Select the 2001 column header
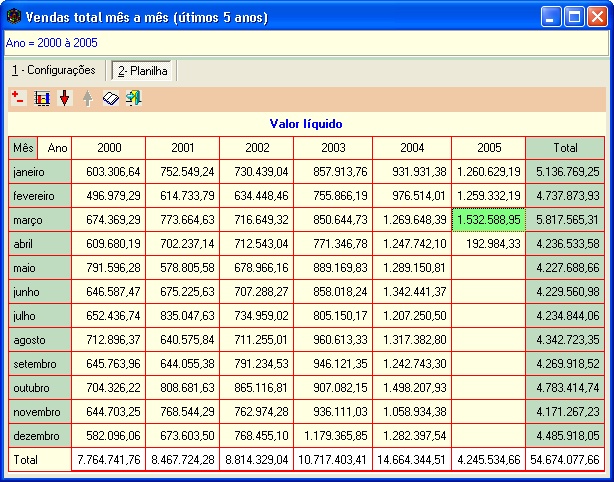The width and height of the screenshot is (614, 482). coord(183,148)
